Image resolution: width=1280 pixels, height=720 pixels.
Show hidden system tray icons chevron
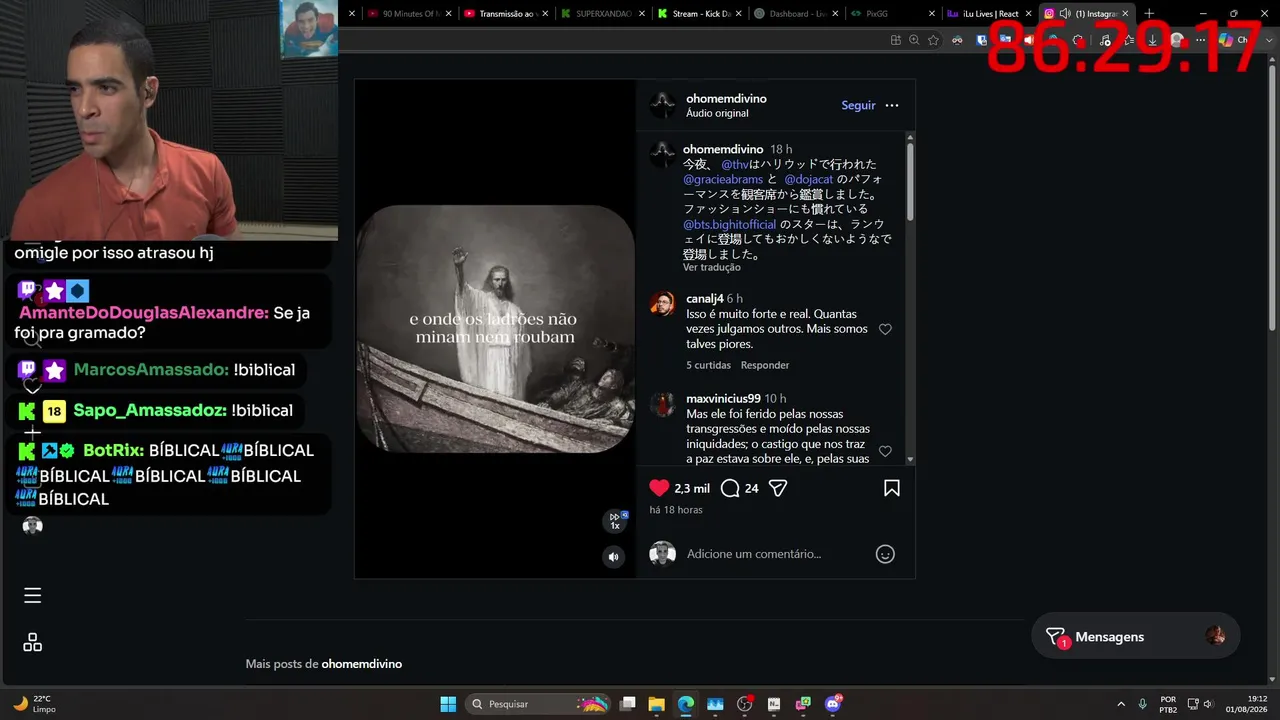(x=1120, y=704)
